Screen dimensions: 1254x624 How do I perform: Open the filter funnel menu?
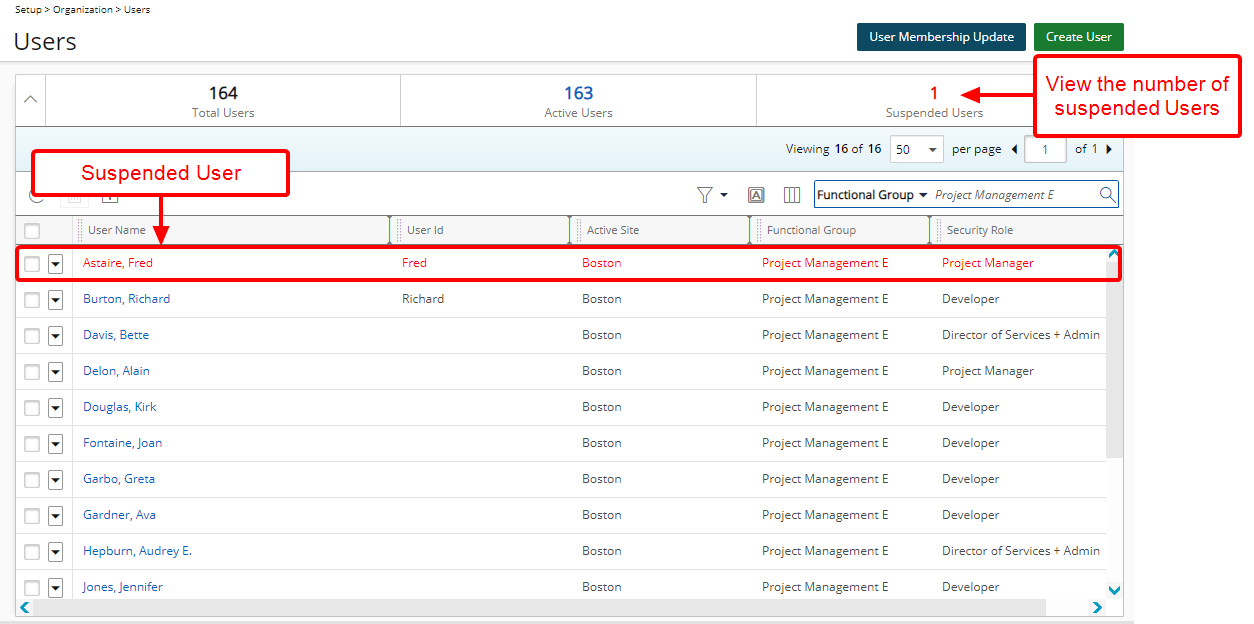coord(711,195)
